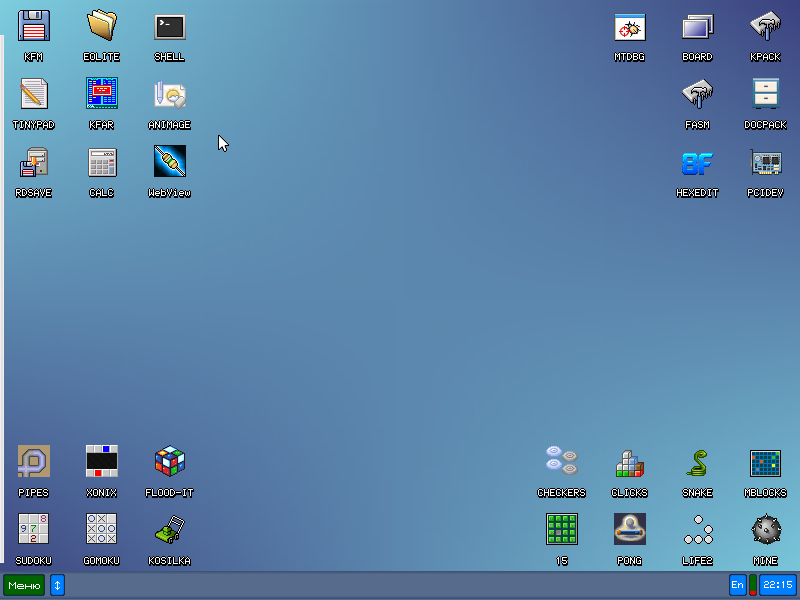Open the MTDBG debugger icon
Image resolution: width=800 pixels, height=600 pixels.
629,27
